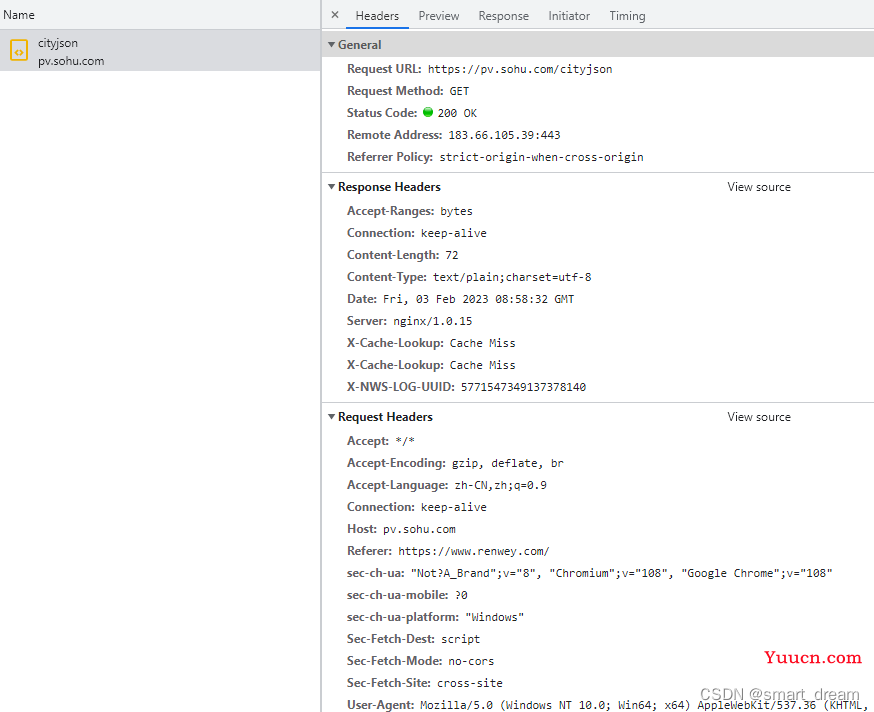Collapse the General section
874x712 pixels.
tap(332, 45)
